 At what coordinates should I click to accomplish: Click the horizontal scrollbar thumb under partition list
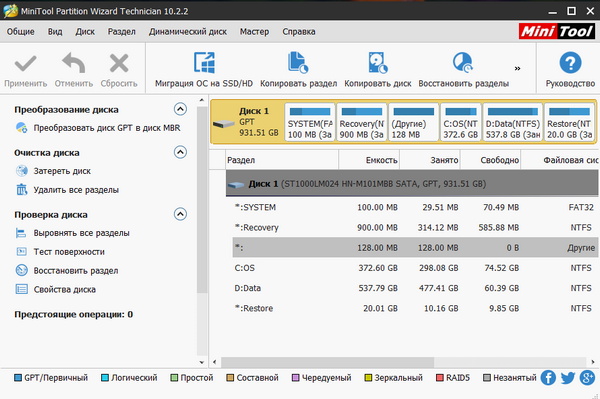pyautogui.click(x=328, y=362)
